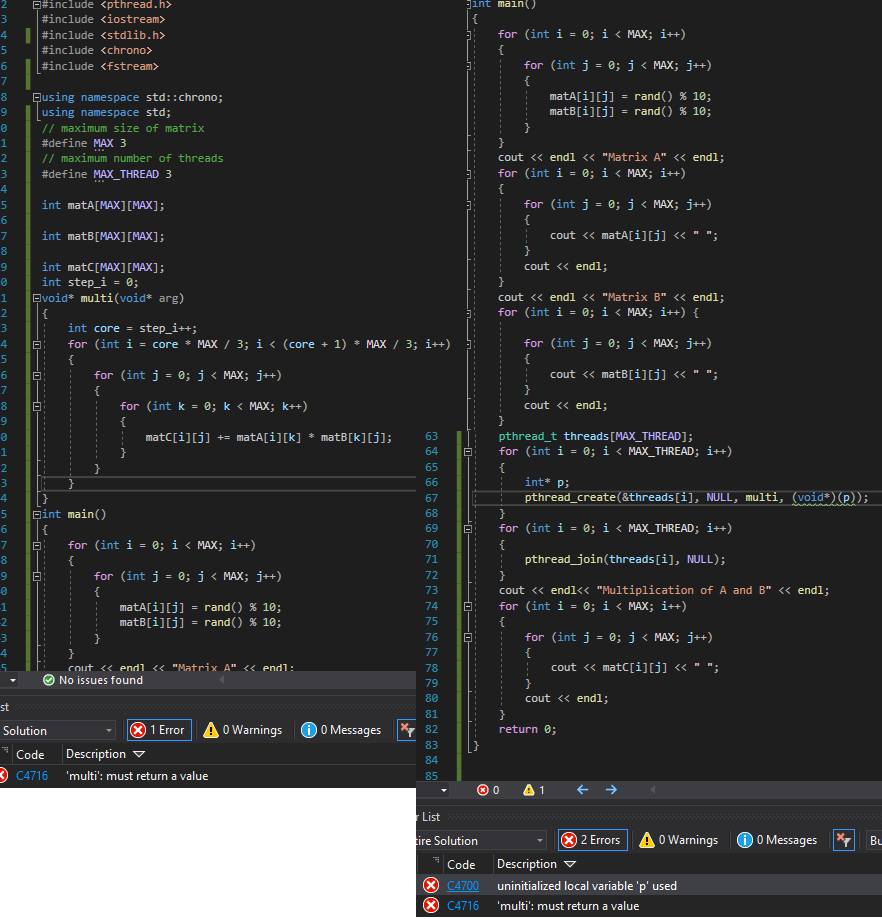Click the warning triangle icon in right window's 0 Warnings

646,840
